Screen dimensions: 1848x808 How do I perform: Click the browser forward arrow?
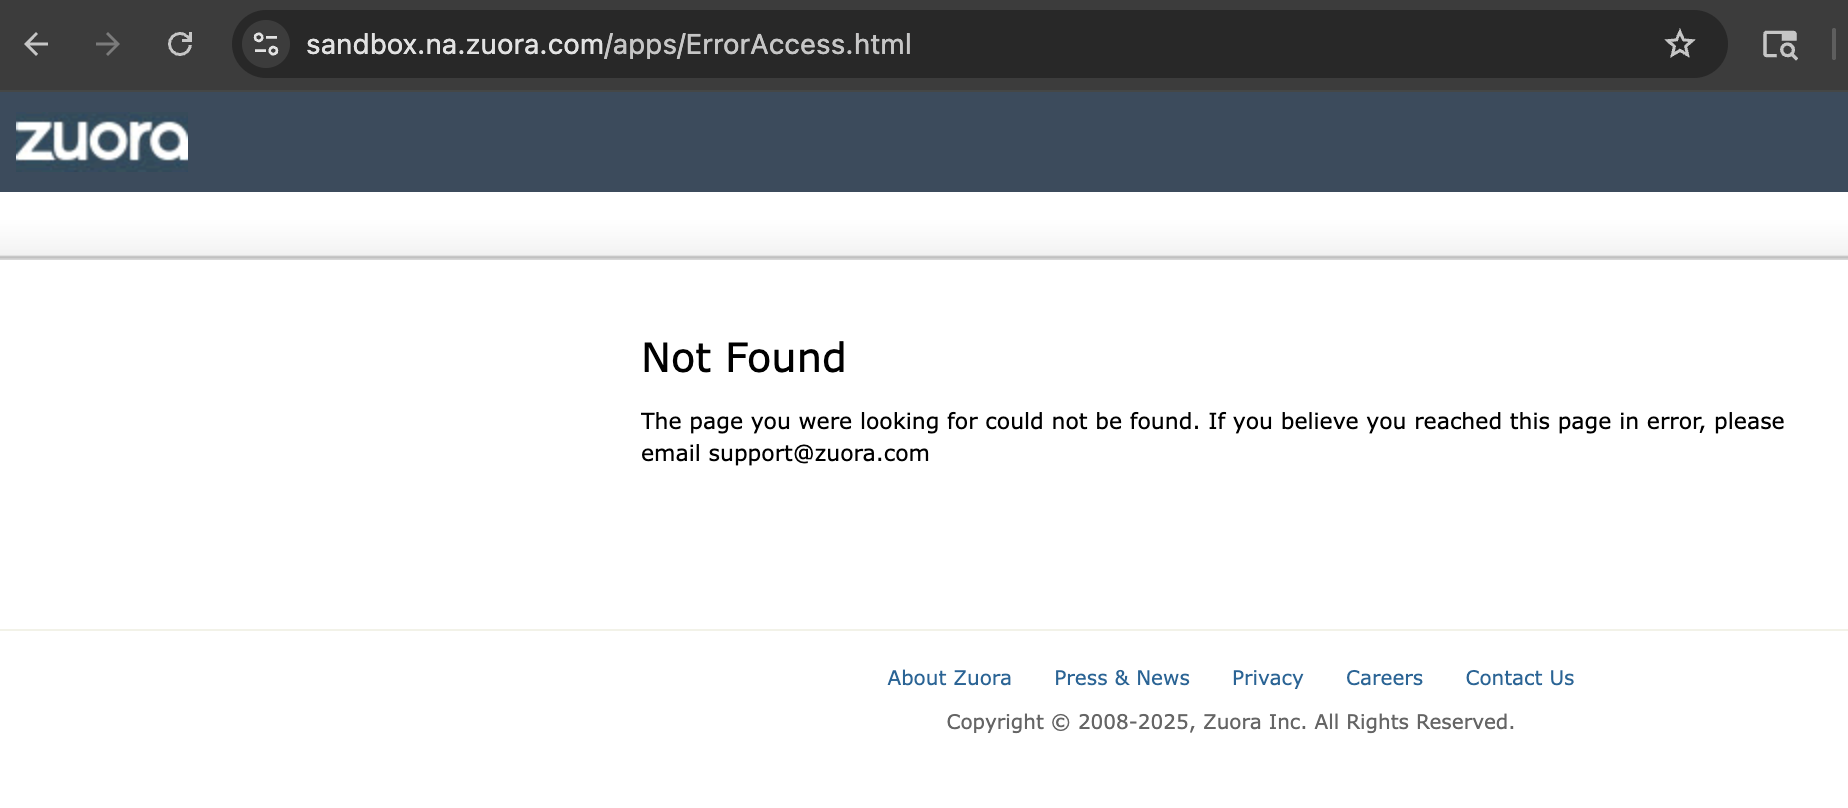108,44
